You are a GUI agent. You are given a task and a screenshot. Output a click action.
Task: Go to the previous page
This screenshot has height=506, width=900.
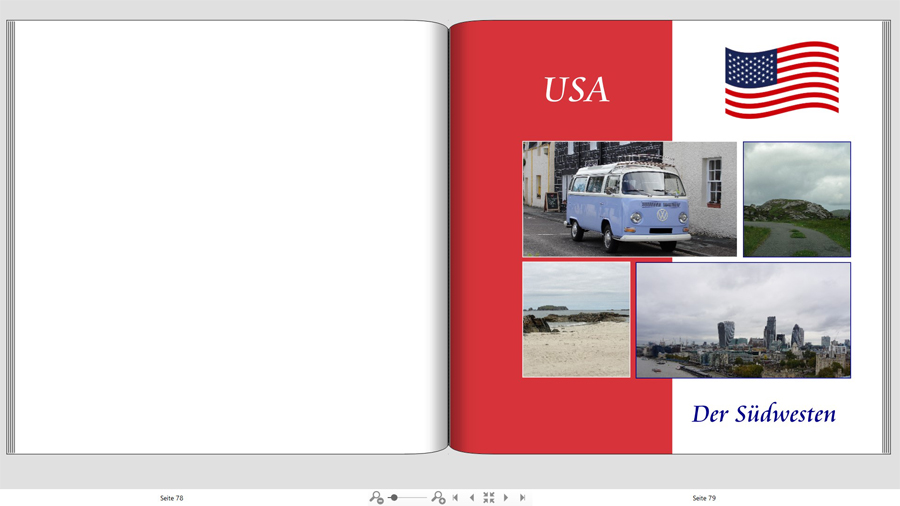coord(472,497)
